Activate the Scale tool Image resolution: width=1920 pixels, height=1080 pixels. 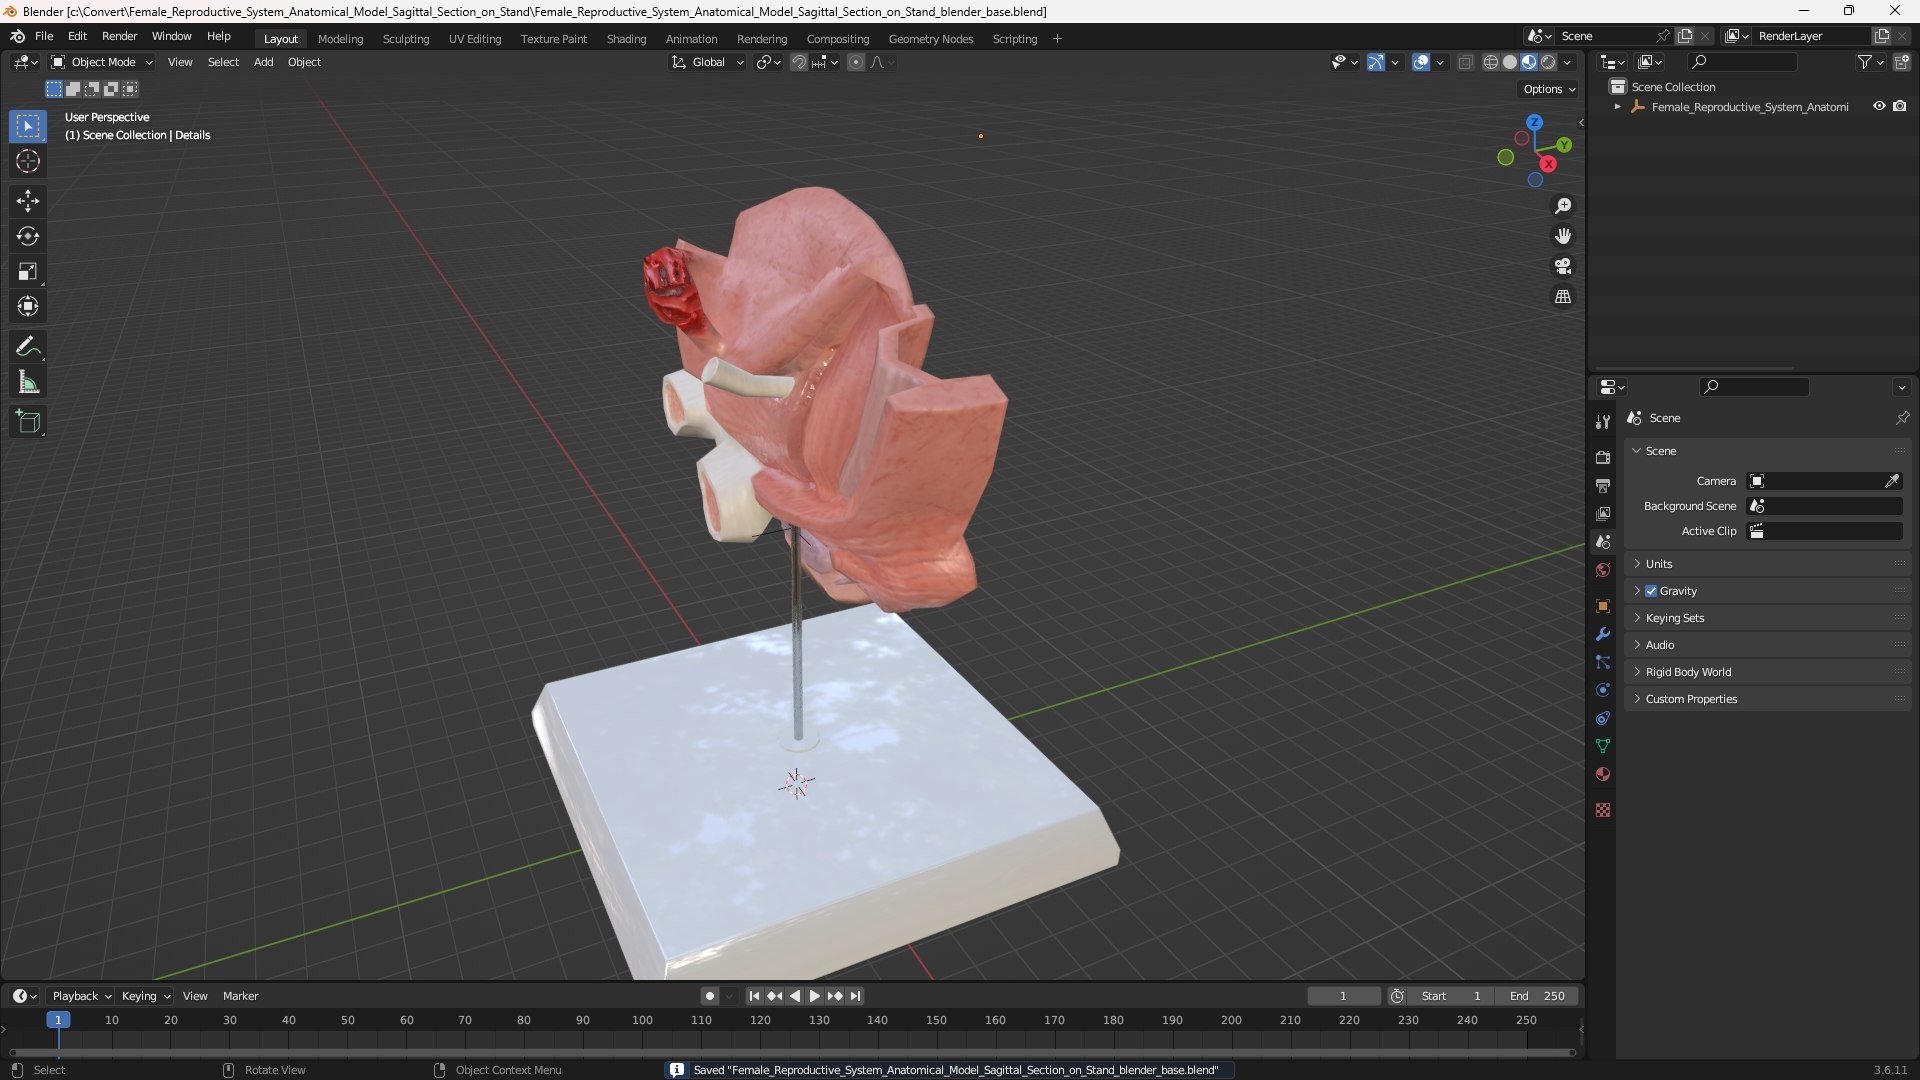(x=28, y=271)
